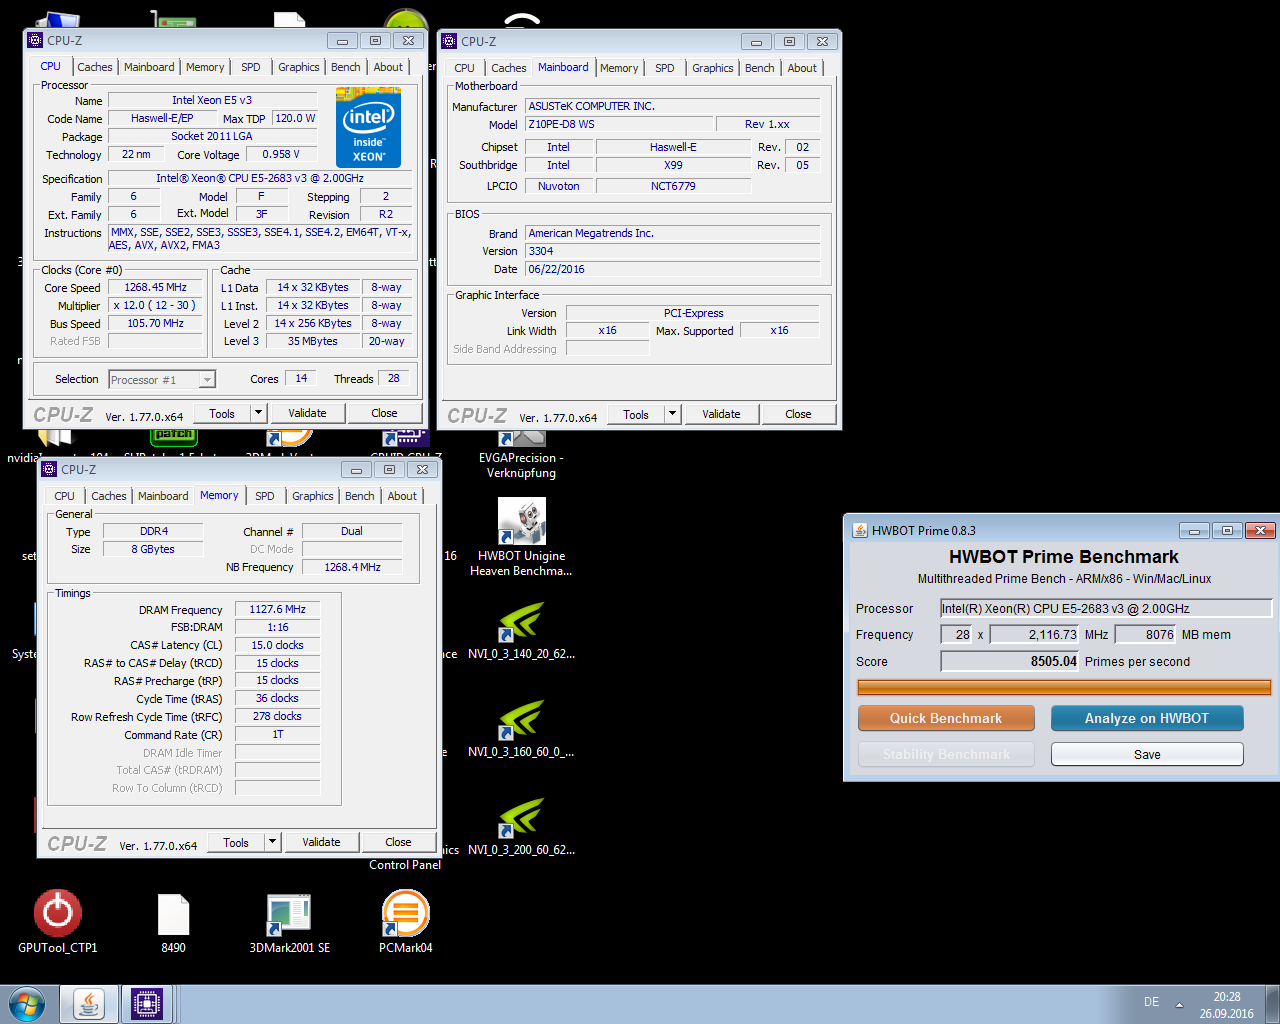Click the 8076 MB mem field
Image resolution: width=1280 pixels, height=1024 pixels.
pos(1146,634)
